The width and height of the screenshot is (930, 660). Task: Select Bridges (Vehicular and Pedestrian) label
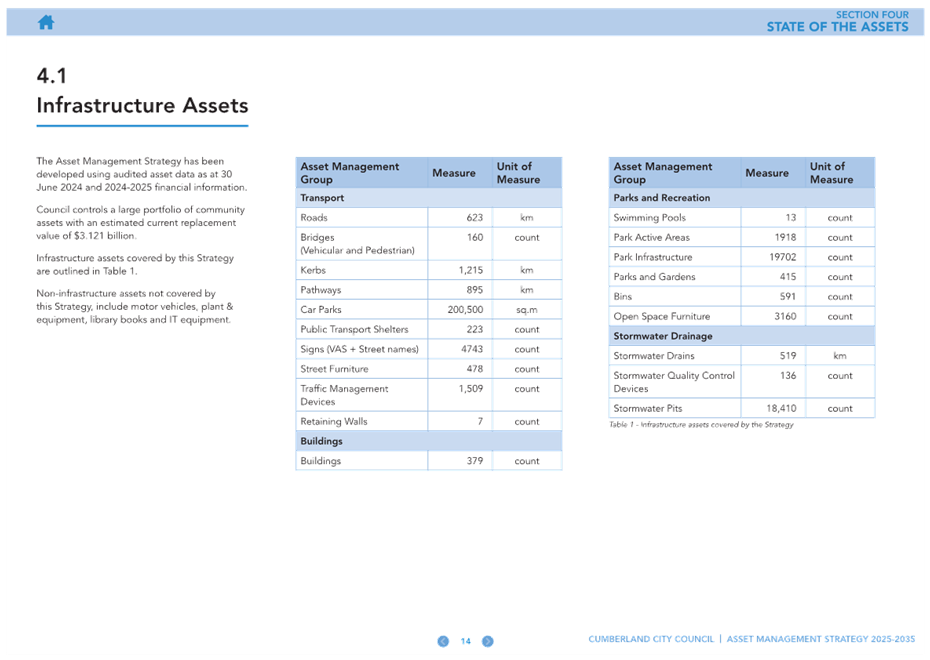[357, 244]
